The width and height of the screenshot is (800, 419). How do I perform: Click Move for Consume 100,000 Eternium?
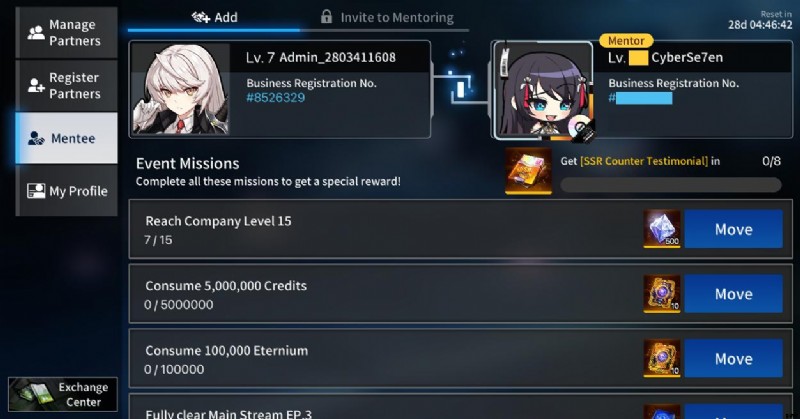733,359
